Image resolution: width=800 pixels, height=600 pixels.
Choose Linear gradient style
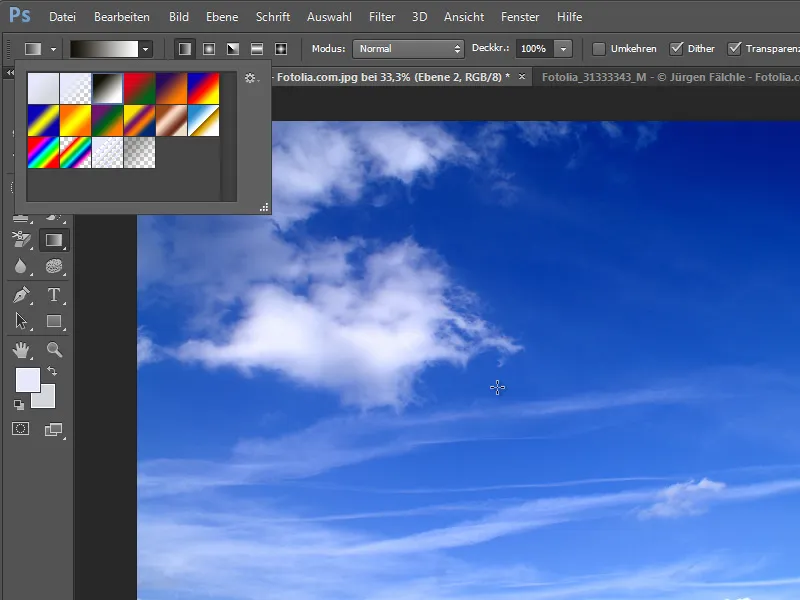click(x=185, y=49)
